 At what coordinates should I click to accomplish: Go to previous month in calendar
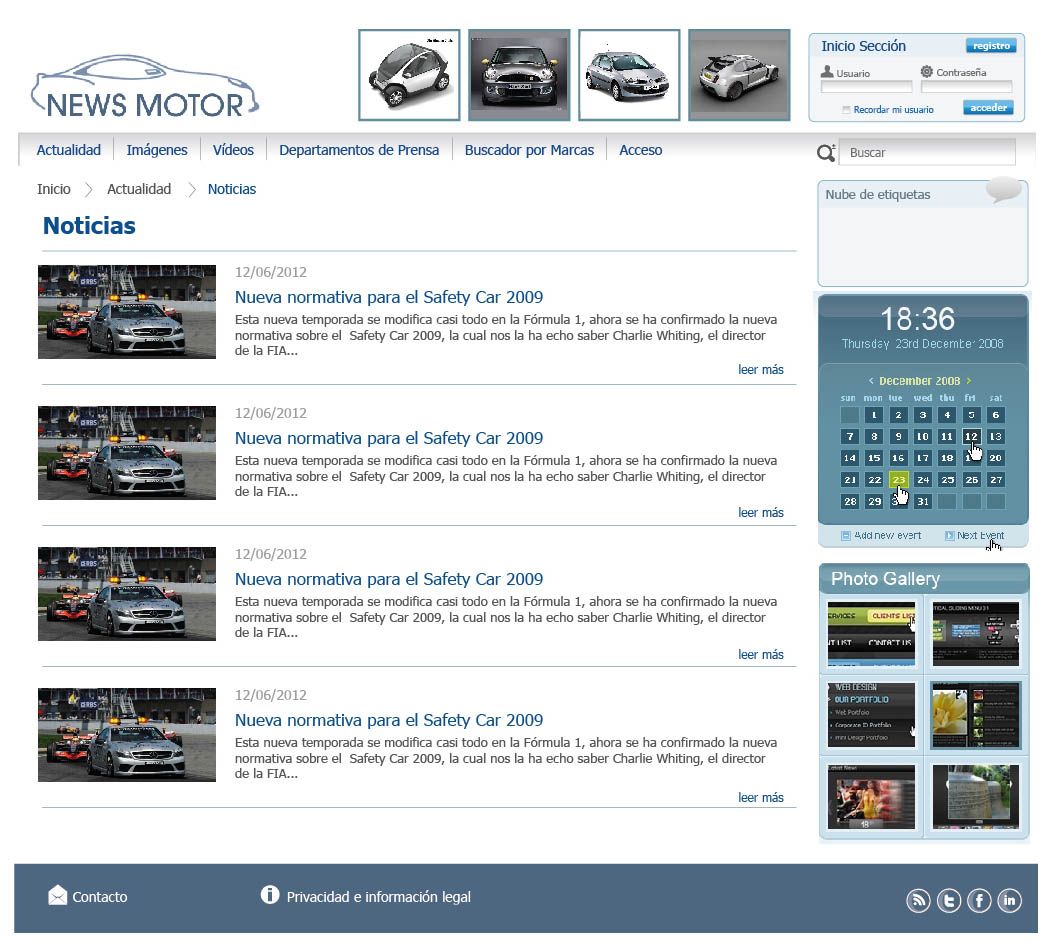871,380
